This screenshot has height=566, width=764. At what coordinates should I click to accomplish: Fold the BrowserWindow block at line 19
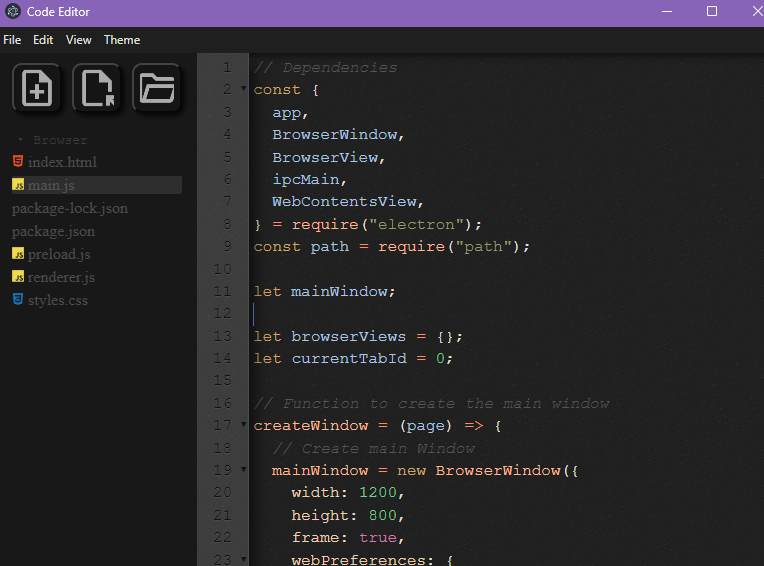244,469
